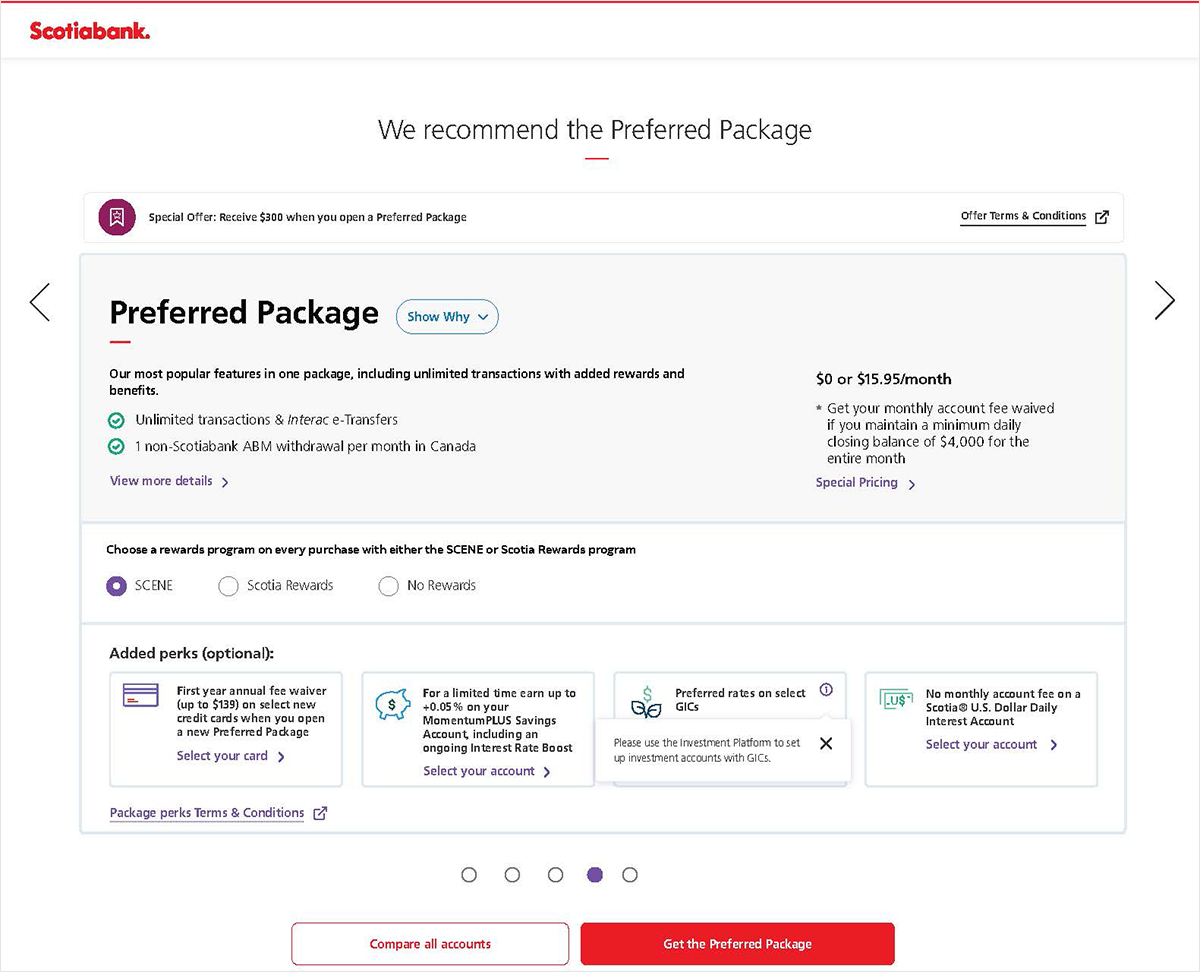
Task: Close the Investment Platform tooltip
Action: [825, 743]
